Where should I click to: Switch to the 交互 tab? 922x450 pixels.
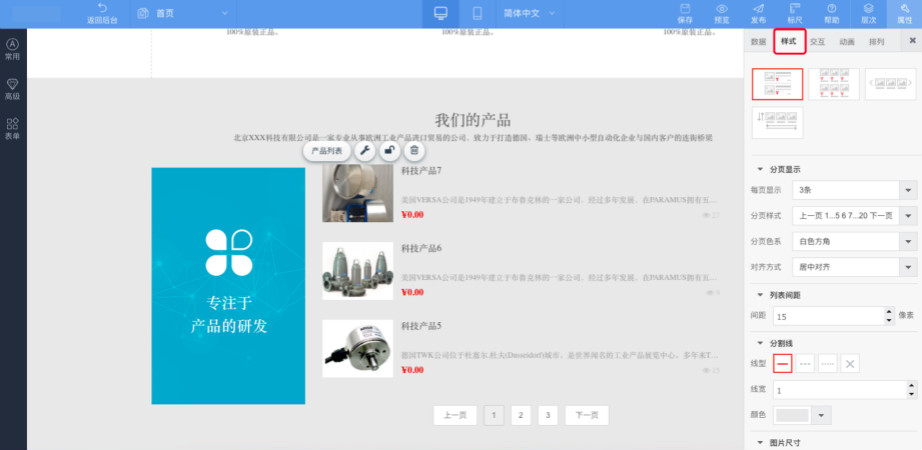click(x=818, y=42)
